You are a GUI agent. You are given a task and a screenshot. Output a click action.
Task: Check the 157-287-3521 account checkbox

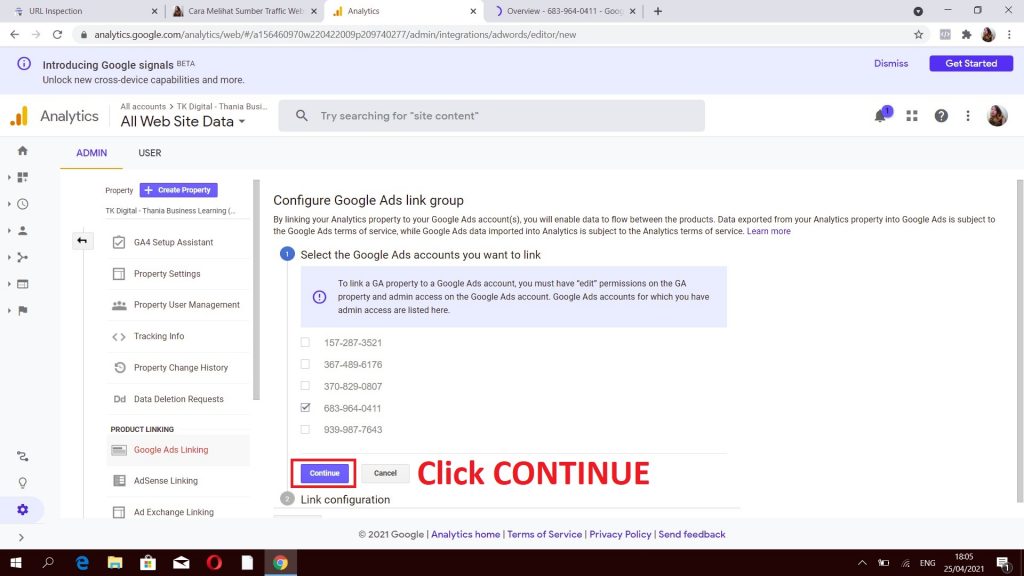[x=305, y=342]
